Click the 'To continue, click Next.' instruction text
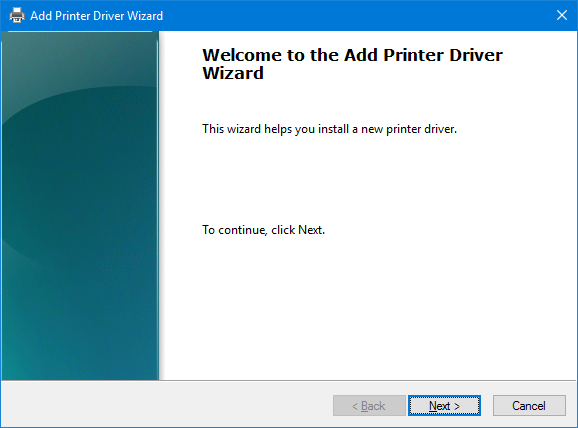Screen dimensions: 578x428 (263, 230)
